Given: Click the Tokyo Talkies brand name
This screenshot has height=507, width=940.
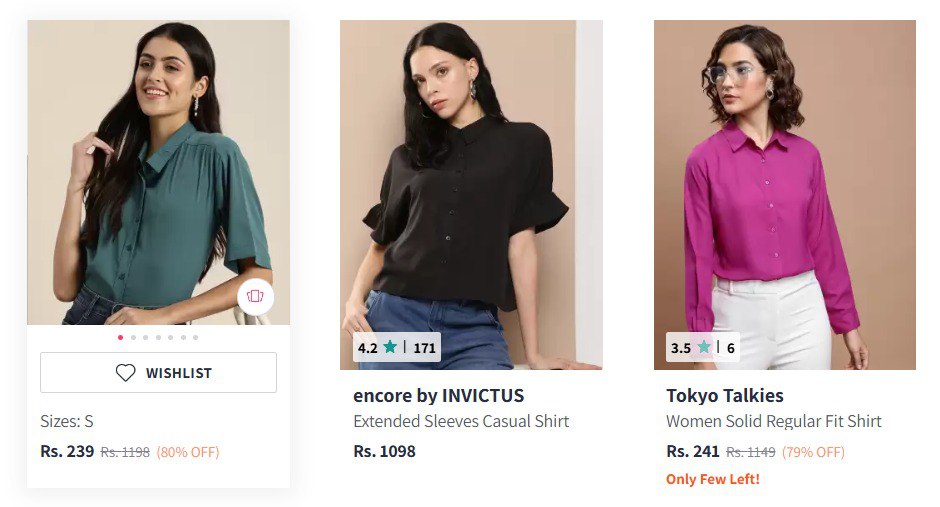Looking at the screenshot, I should [724, 396].
